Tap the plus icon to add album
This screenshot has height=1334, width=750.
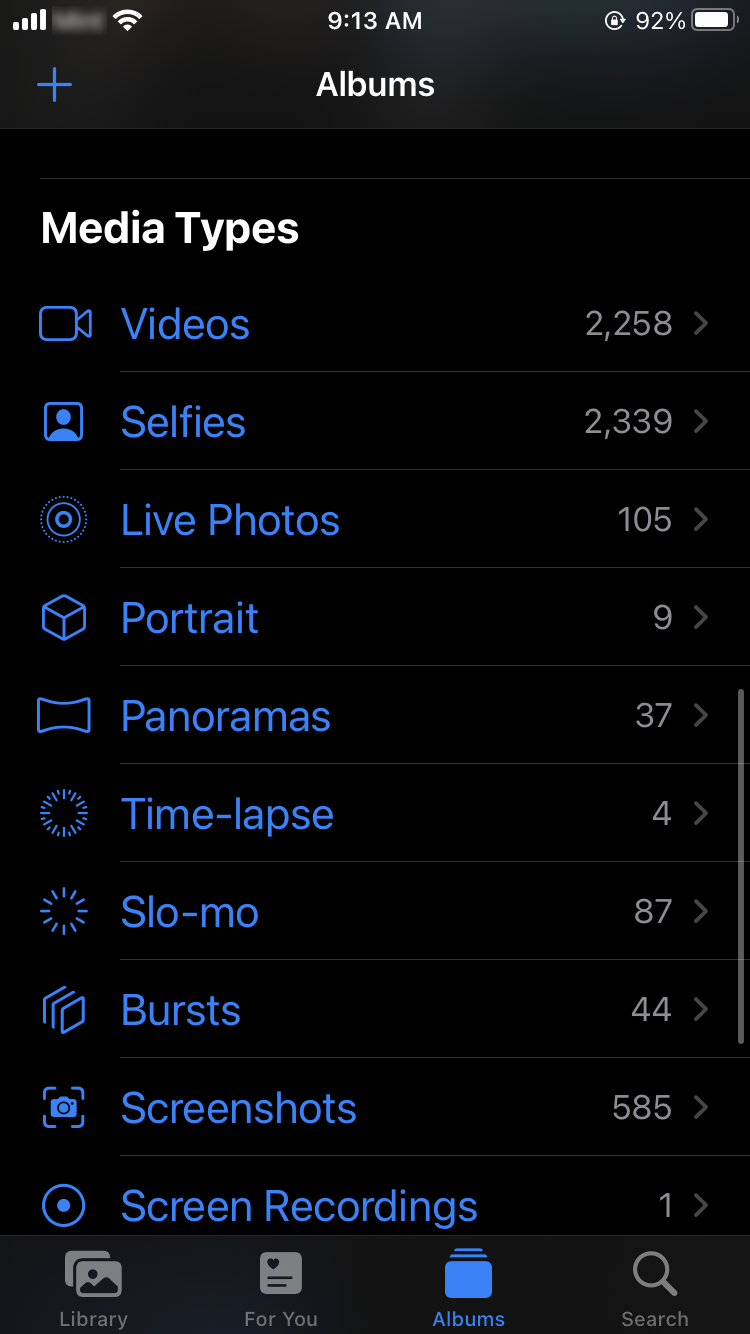(x=54, y=85)
